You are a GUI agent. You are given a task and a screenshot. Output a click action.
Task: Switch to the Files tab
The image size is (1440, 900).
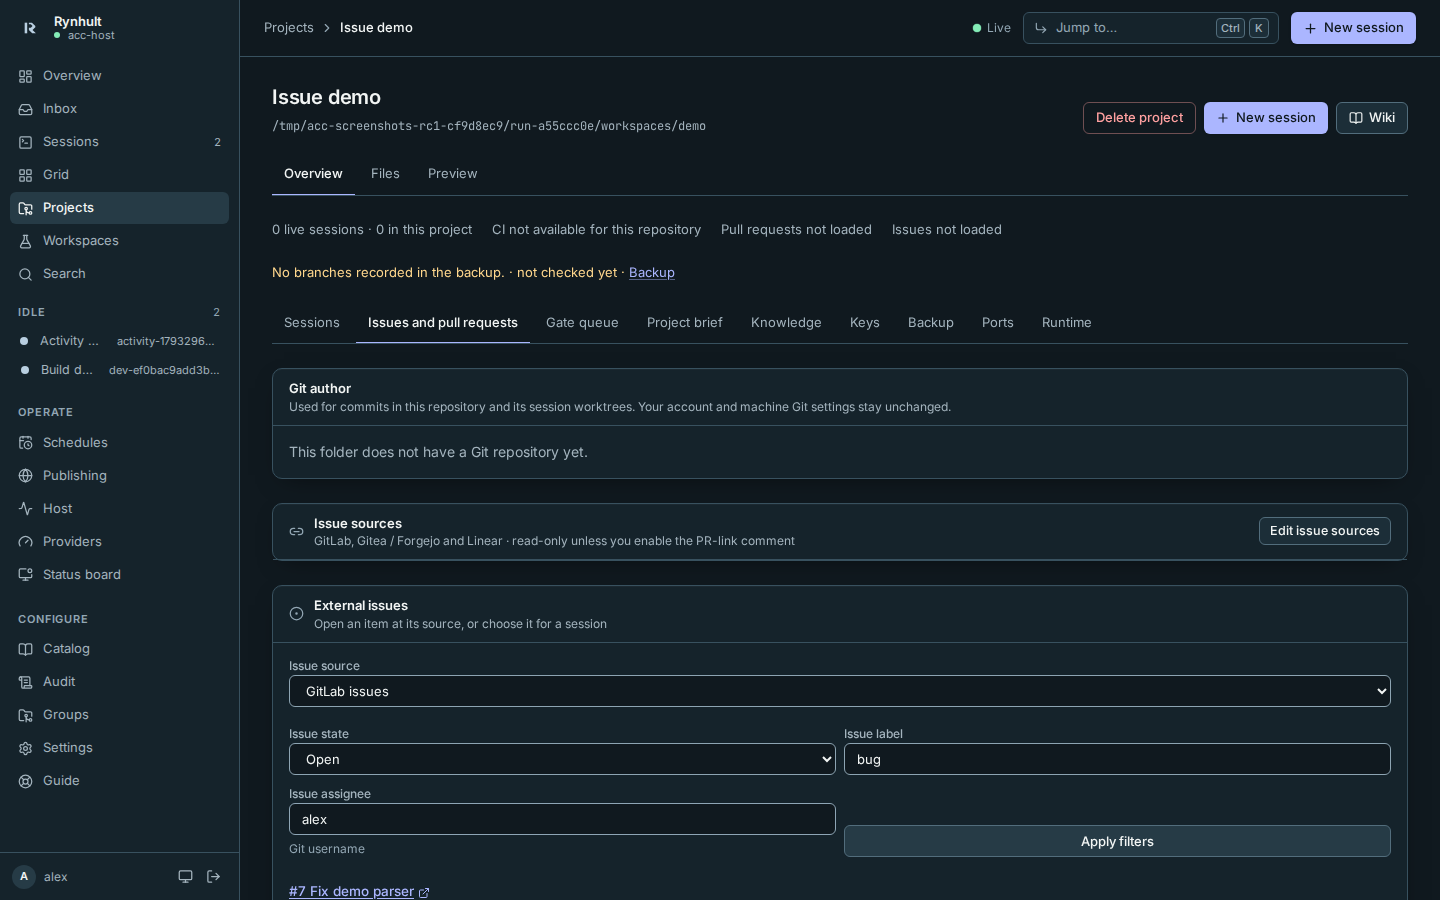coord(385,174)
